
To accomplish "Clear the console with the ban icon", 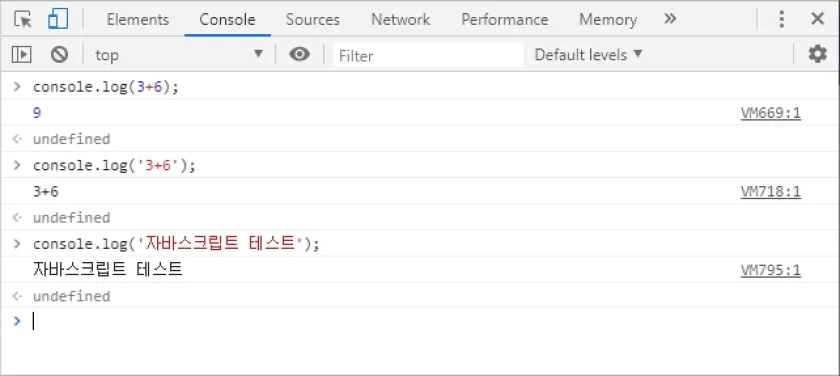I will [59, 54].
